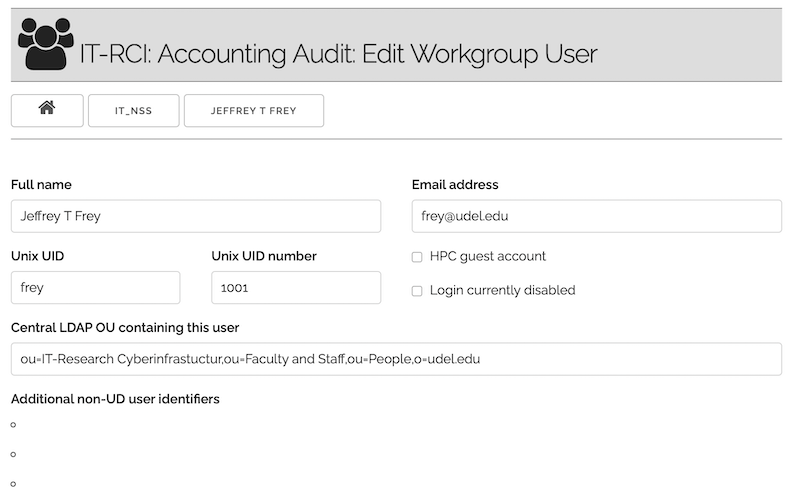Open the IT_NSS breadcrumb
This screenshot has width=800, height=502.
133,111
